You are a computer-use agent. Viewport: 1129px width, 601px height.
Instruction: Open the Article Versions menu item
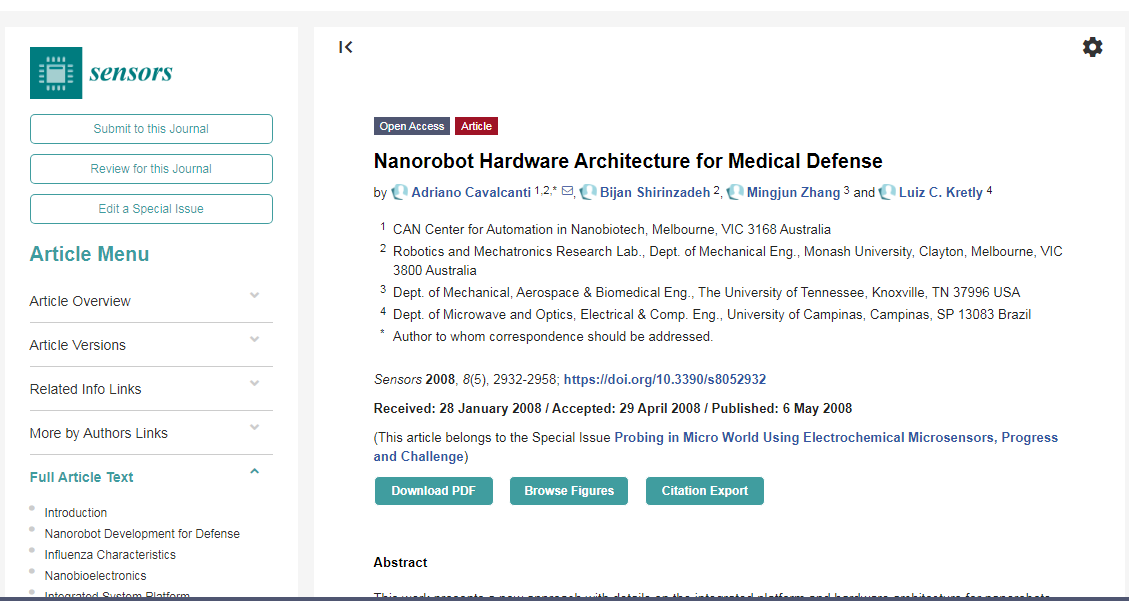pos(78,345)
